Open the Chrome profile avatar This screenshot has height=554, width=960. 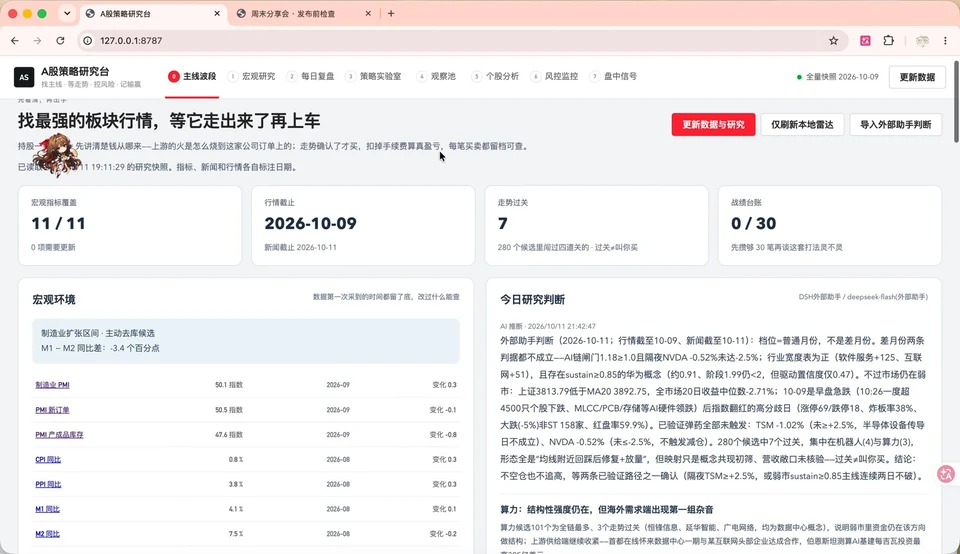coord(922,40)
